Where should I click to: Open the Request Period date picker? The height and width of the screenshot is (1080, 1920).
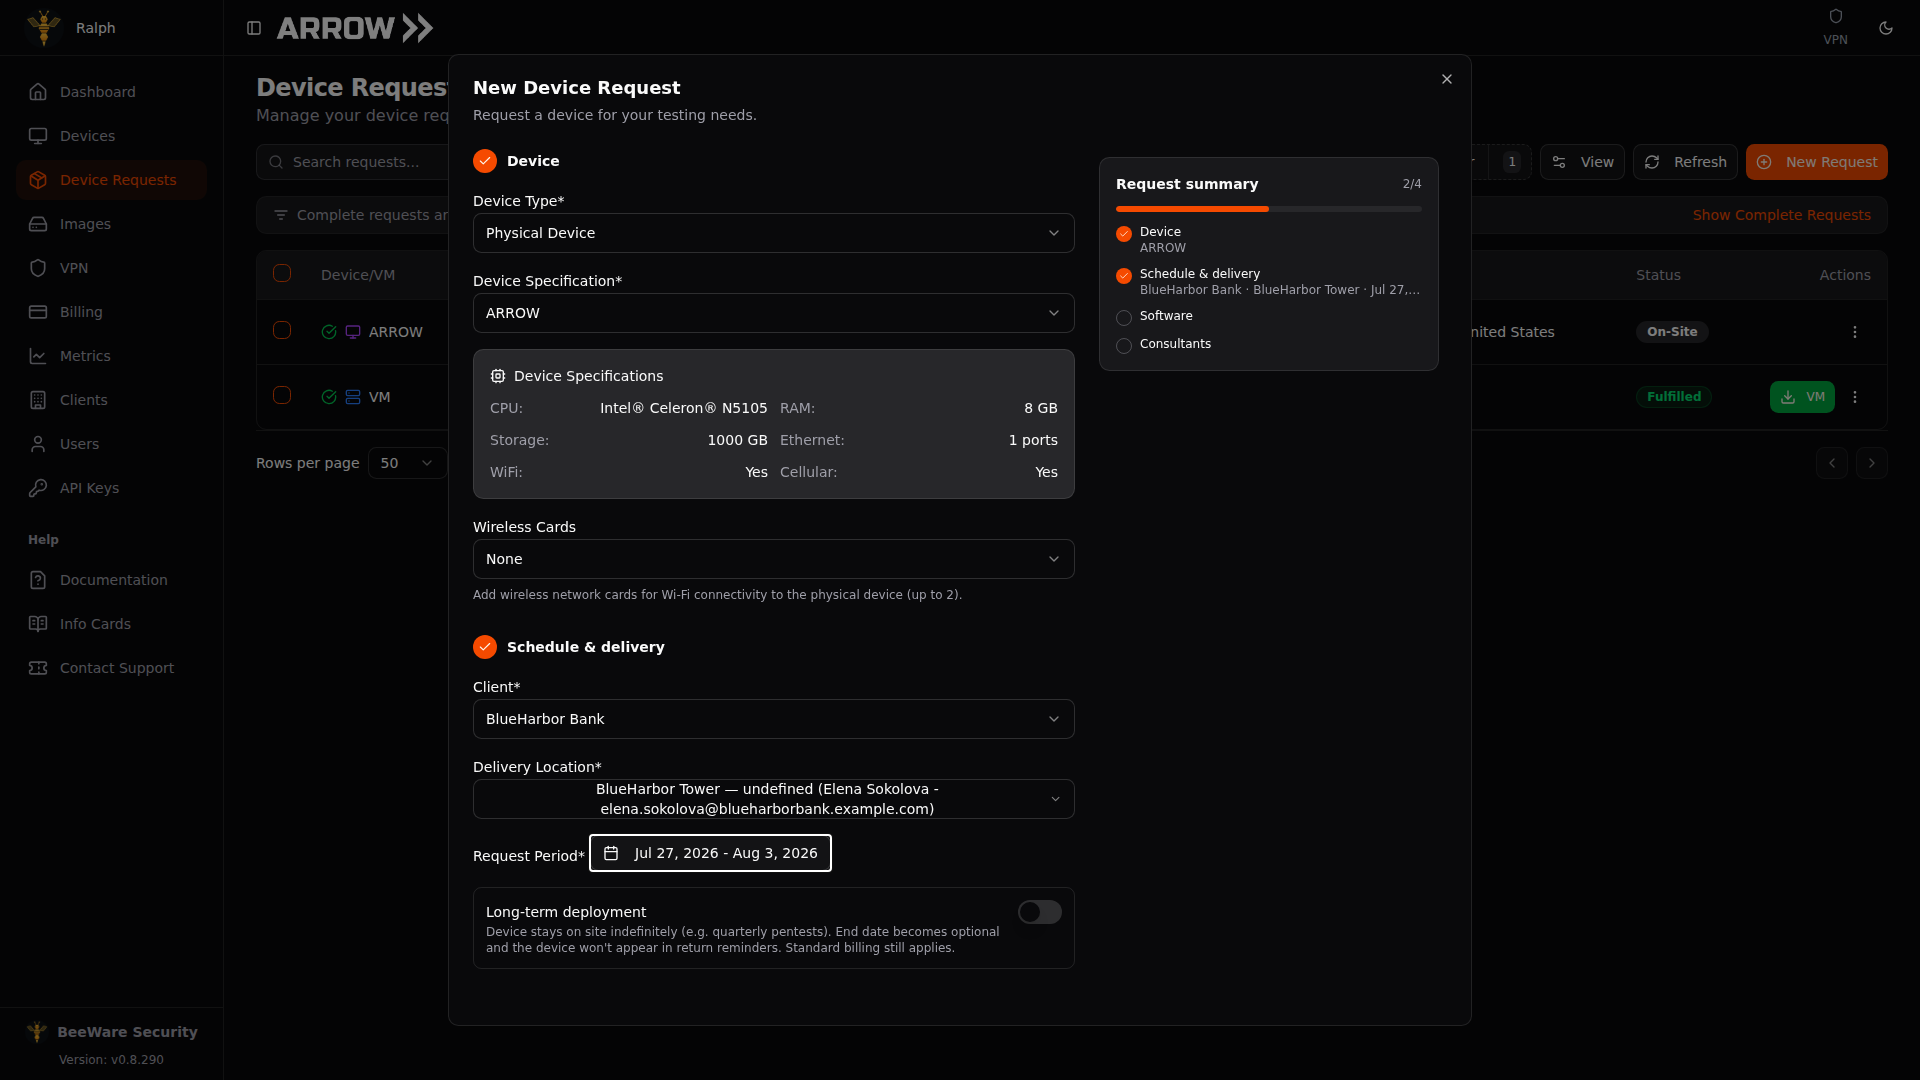tap(710, 853)
